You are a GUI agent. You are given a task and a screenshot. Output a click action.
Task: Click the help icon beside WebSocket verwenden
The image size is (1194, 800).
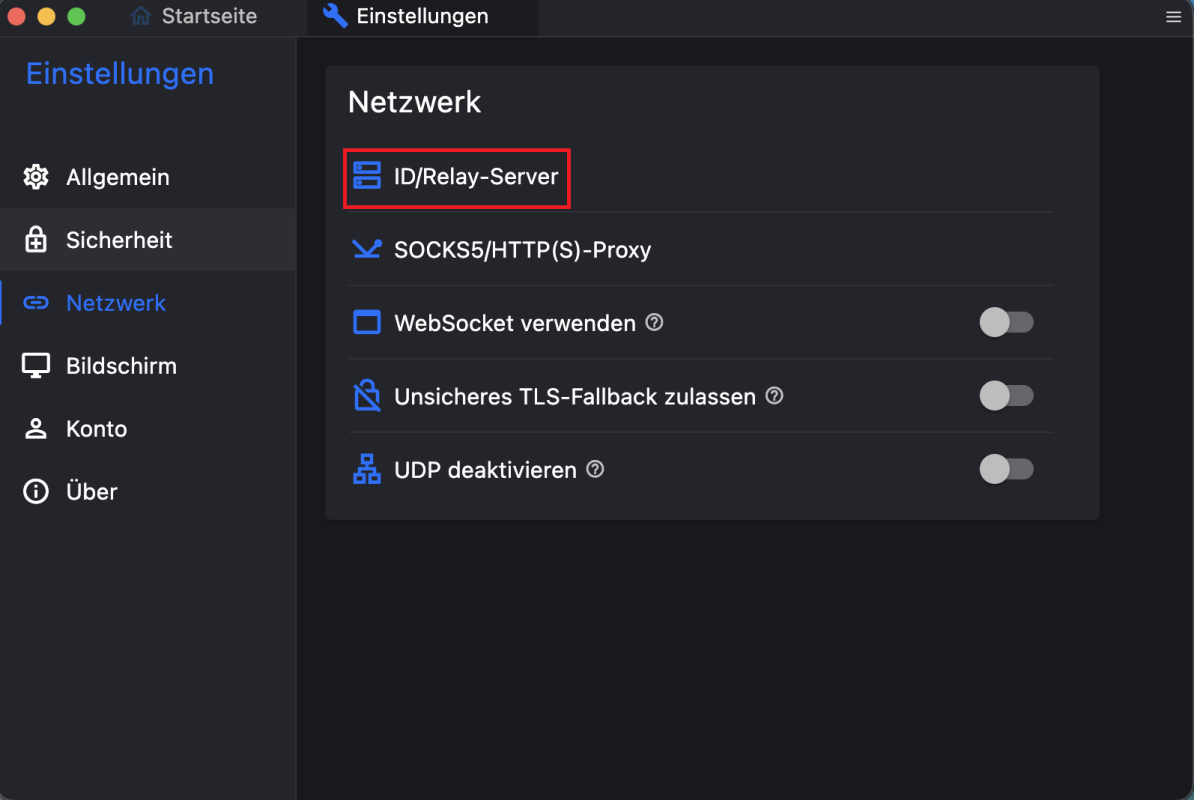coord(654,322)
